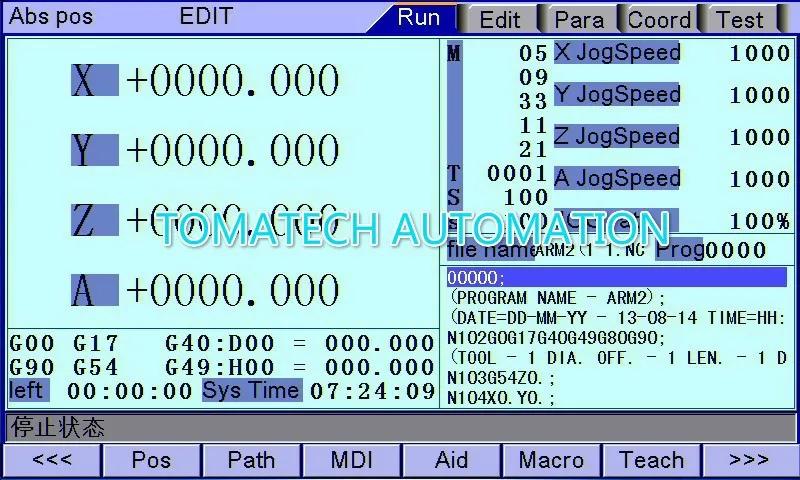The height and width of the screenshot is (480, 800).
Task: Select the Pos softkey
Action: 152,460
